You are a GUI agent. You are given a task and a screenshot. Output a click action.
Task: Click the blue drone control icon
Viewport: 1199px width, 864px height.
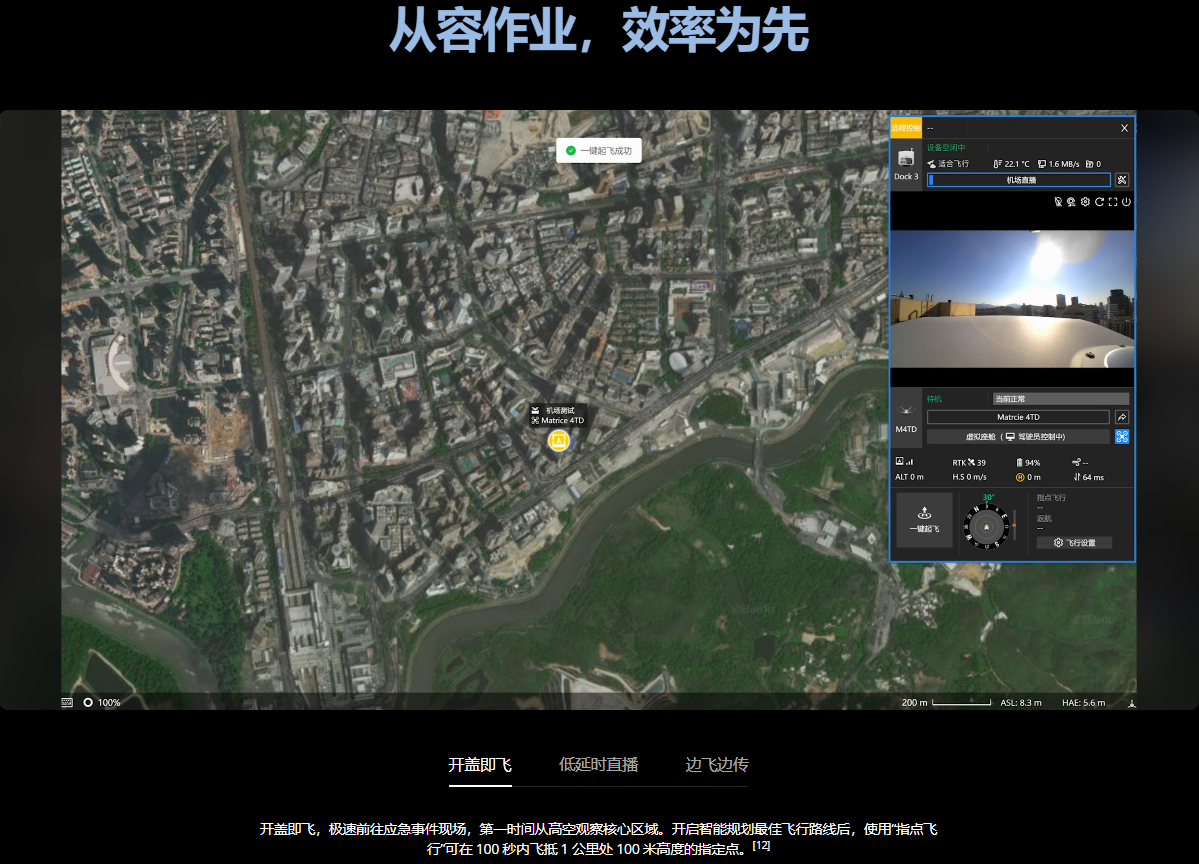coord(1122,437)
